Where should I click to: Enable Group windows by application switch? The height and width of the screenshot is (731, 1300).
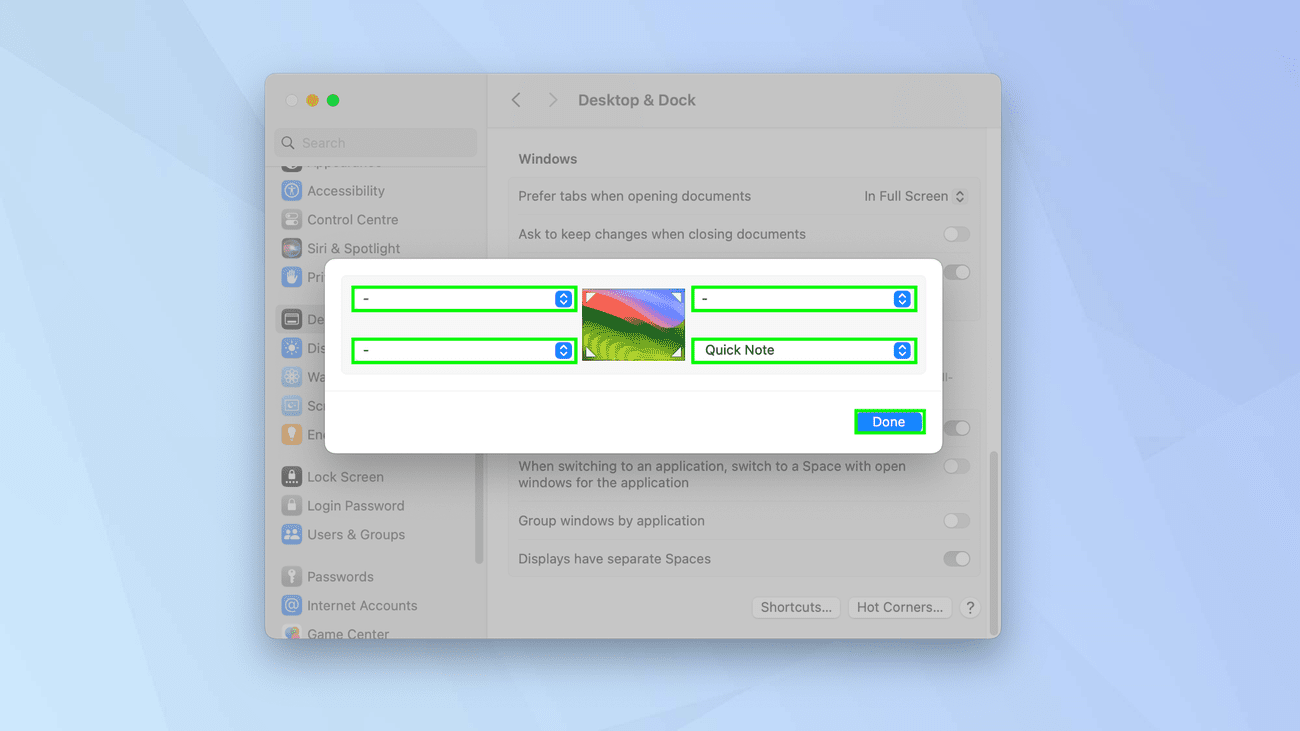click(956, 521)
